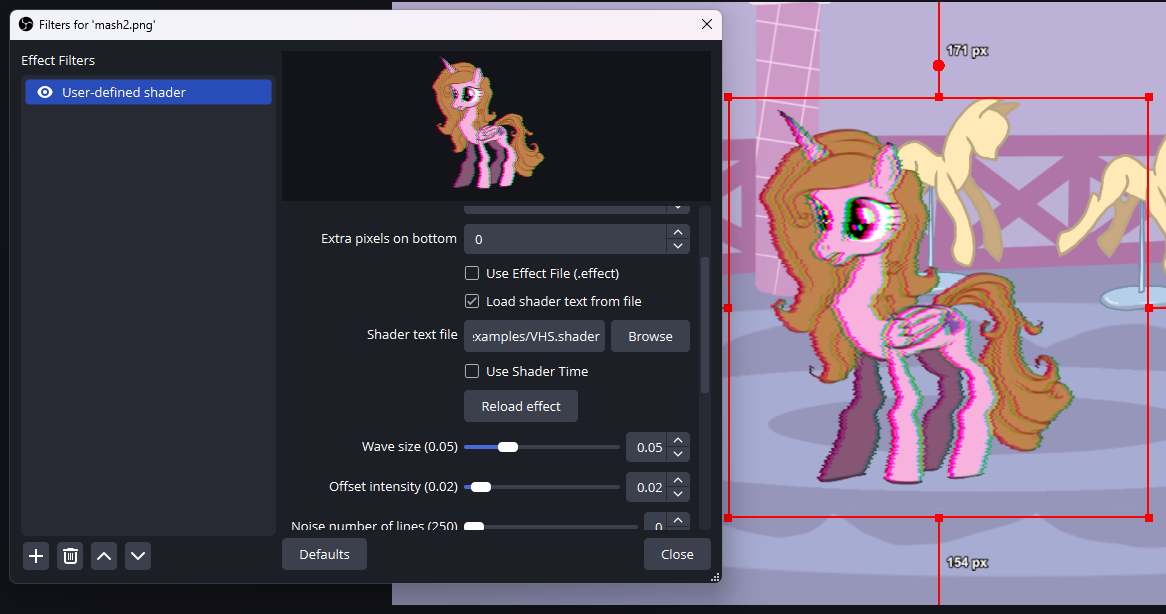Image resolution: width=1166 pixels, height=614 pixels.
Task: Enable Use Effect File (.effect)
Action: (x=471, y=272)
